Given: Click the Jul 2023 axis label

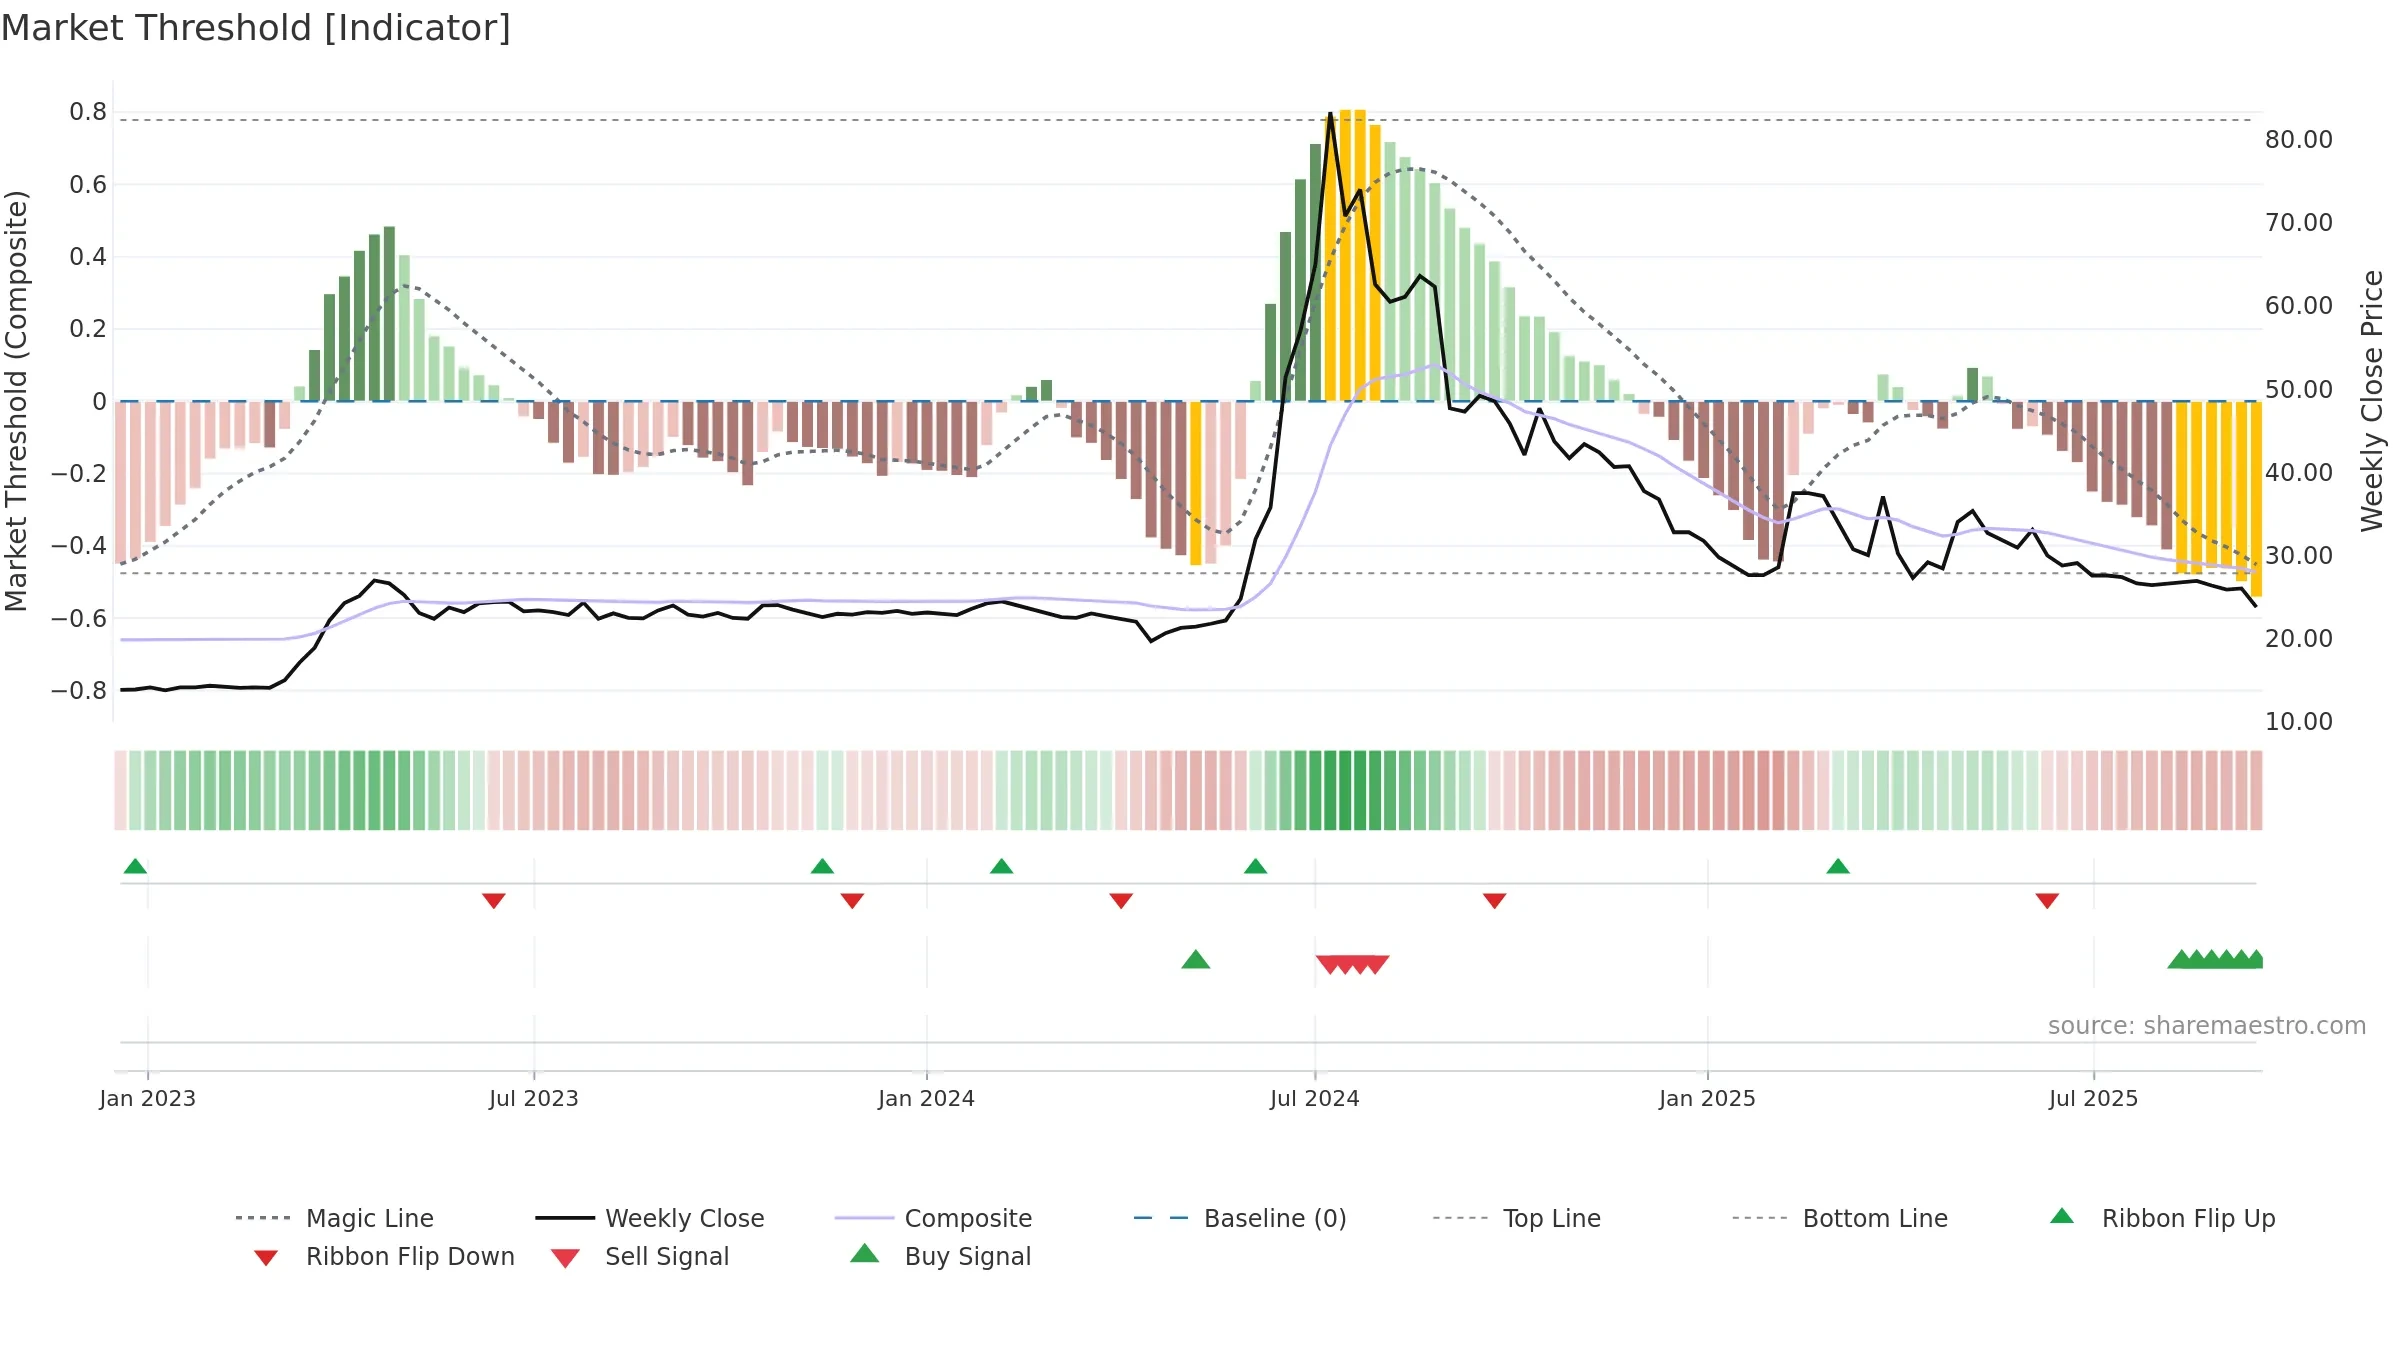Looking at the screenshot, I should (x=534, y=1098).
